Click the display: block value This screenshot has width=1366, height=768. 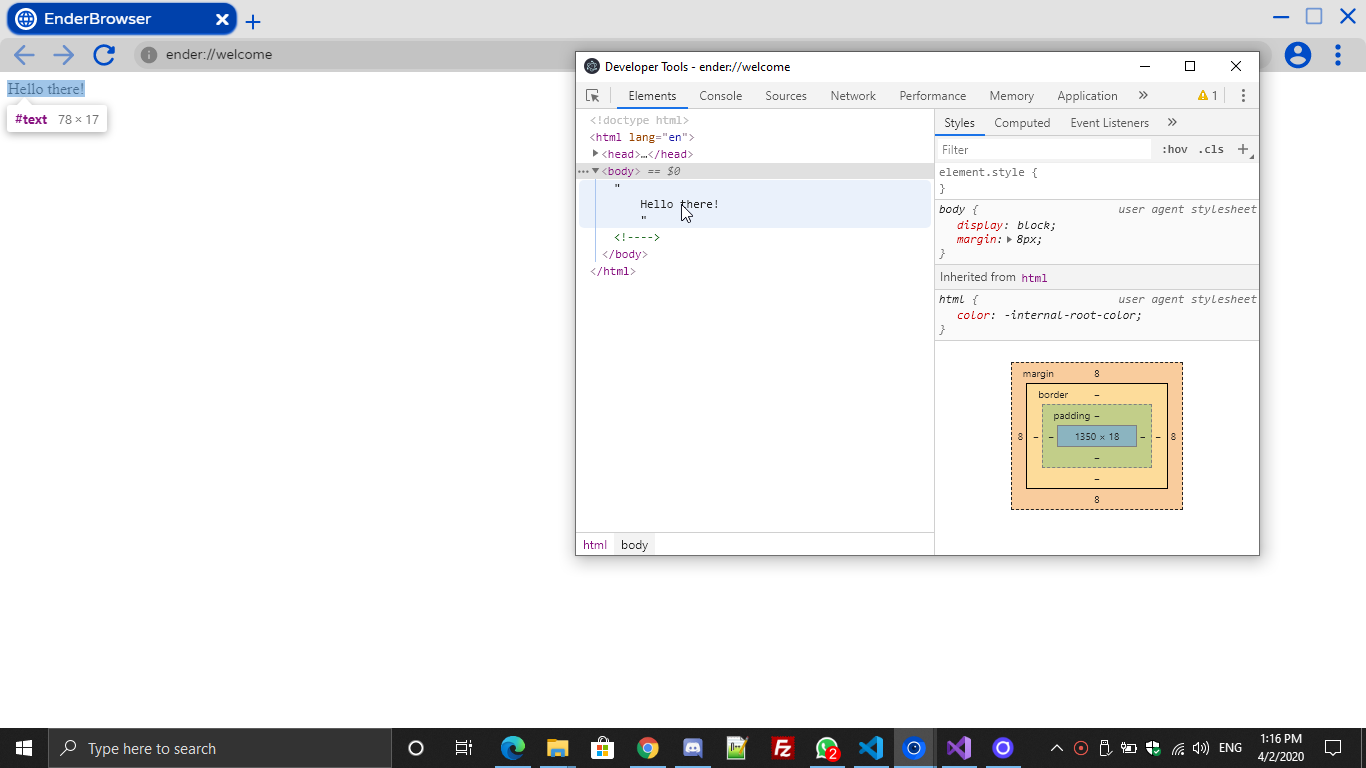pos(1036,225)
